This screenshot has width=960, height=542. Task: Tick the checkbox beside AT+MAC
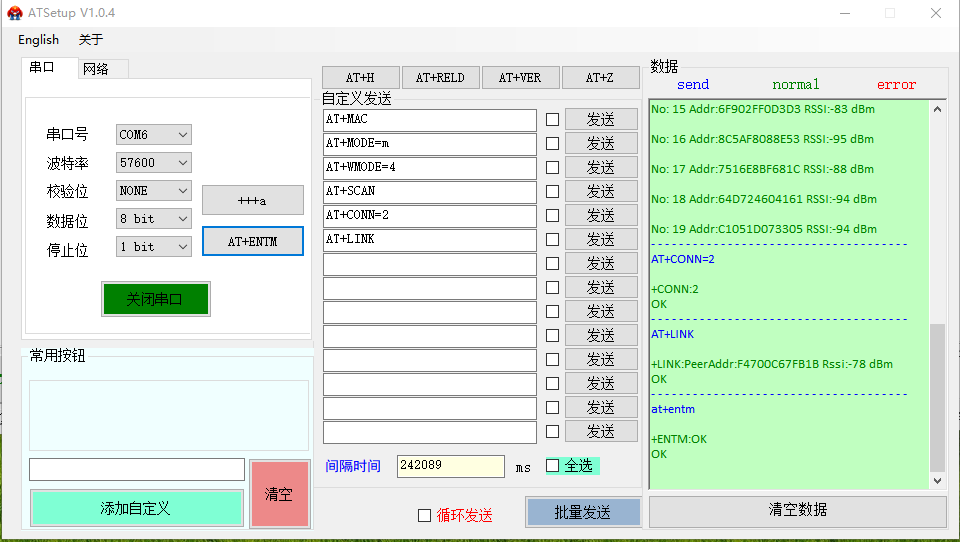(x=552, y=120)
